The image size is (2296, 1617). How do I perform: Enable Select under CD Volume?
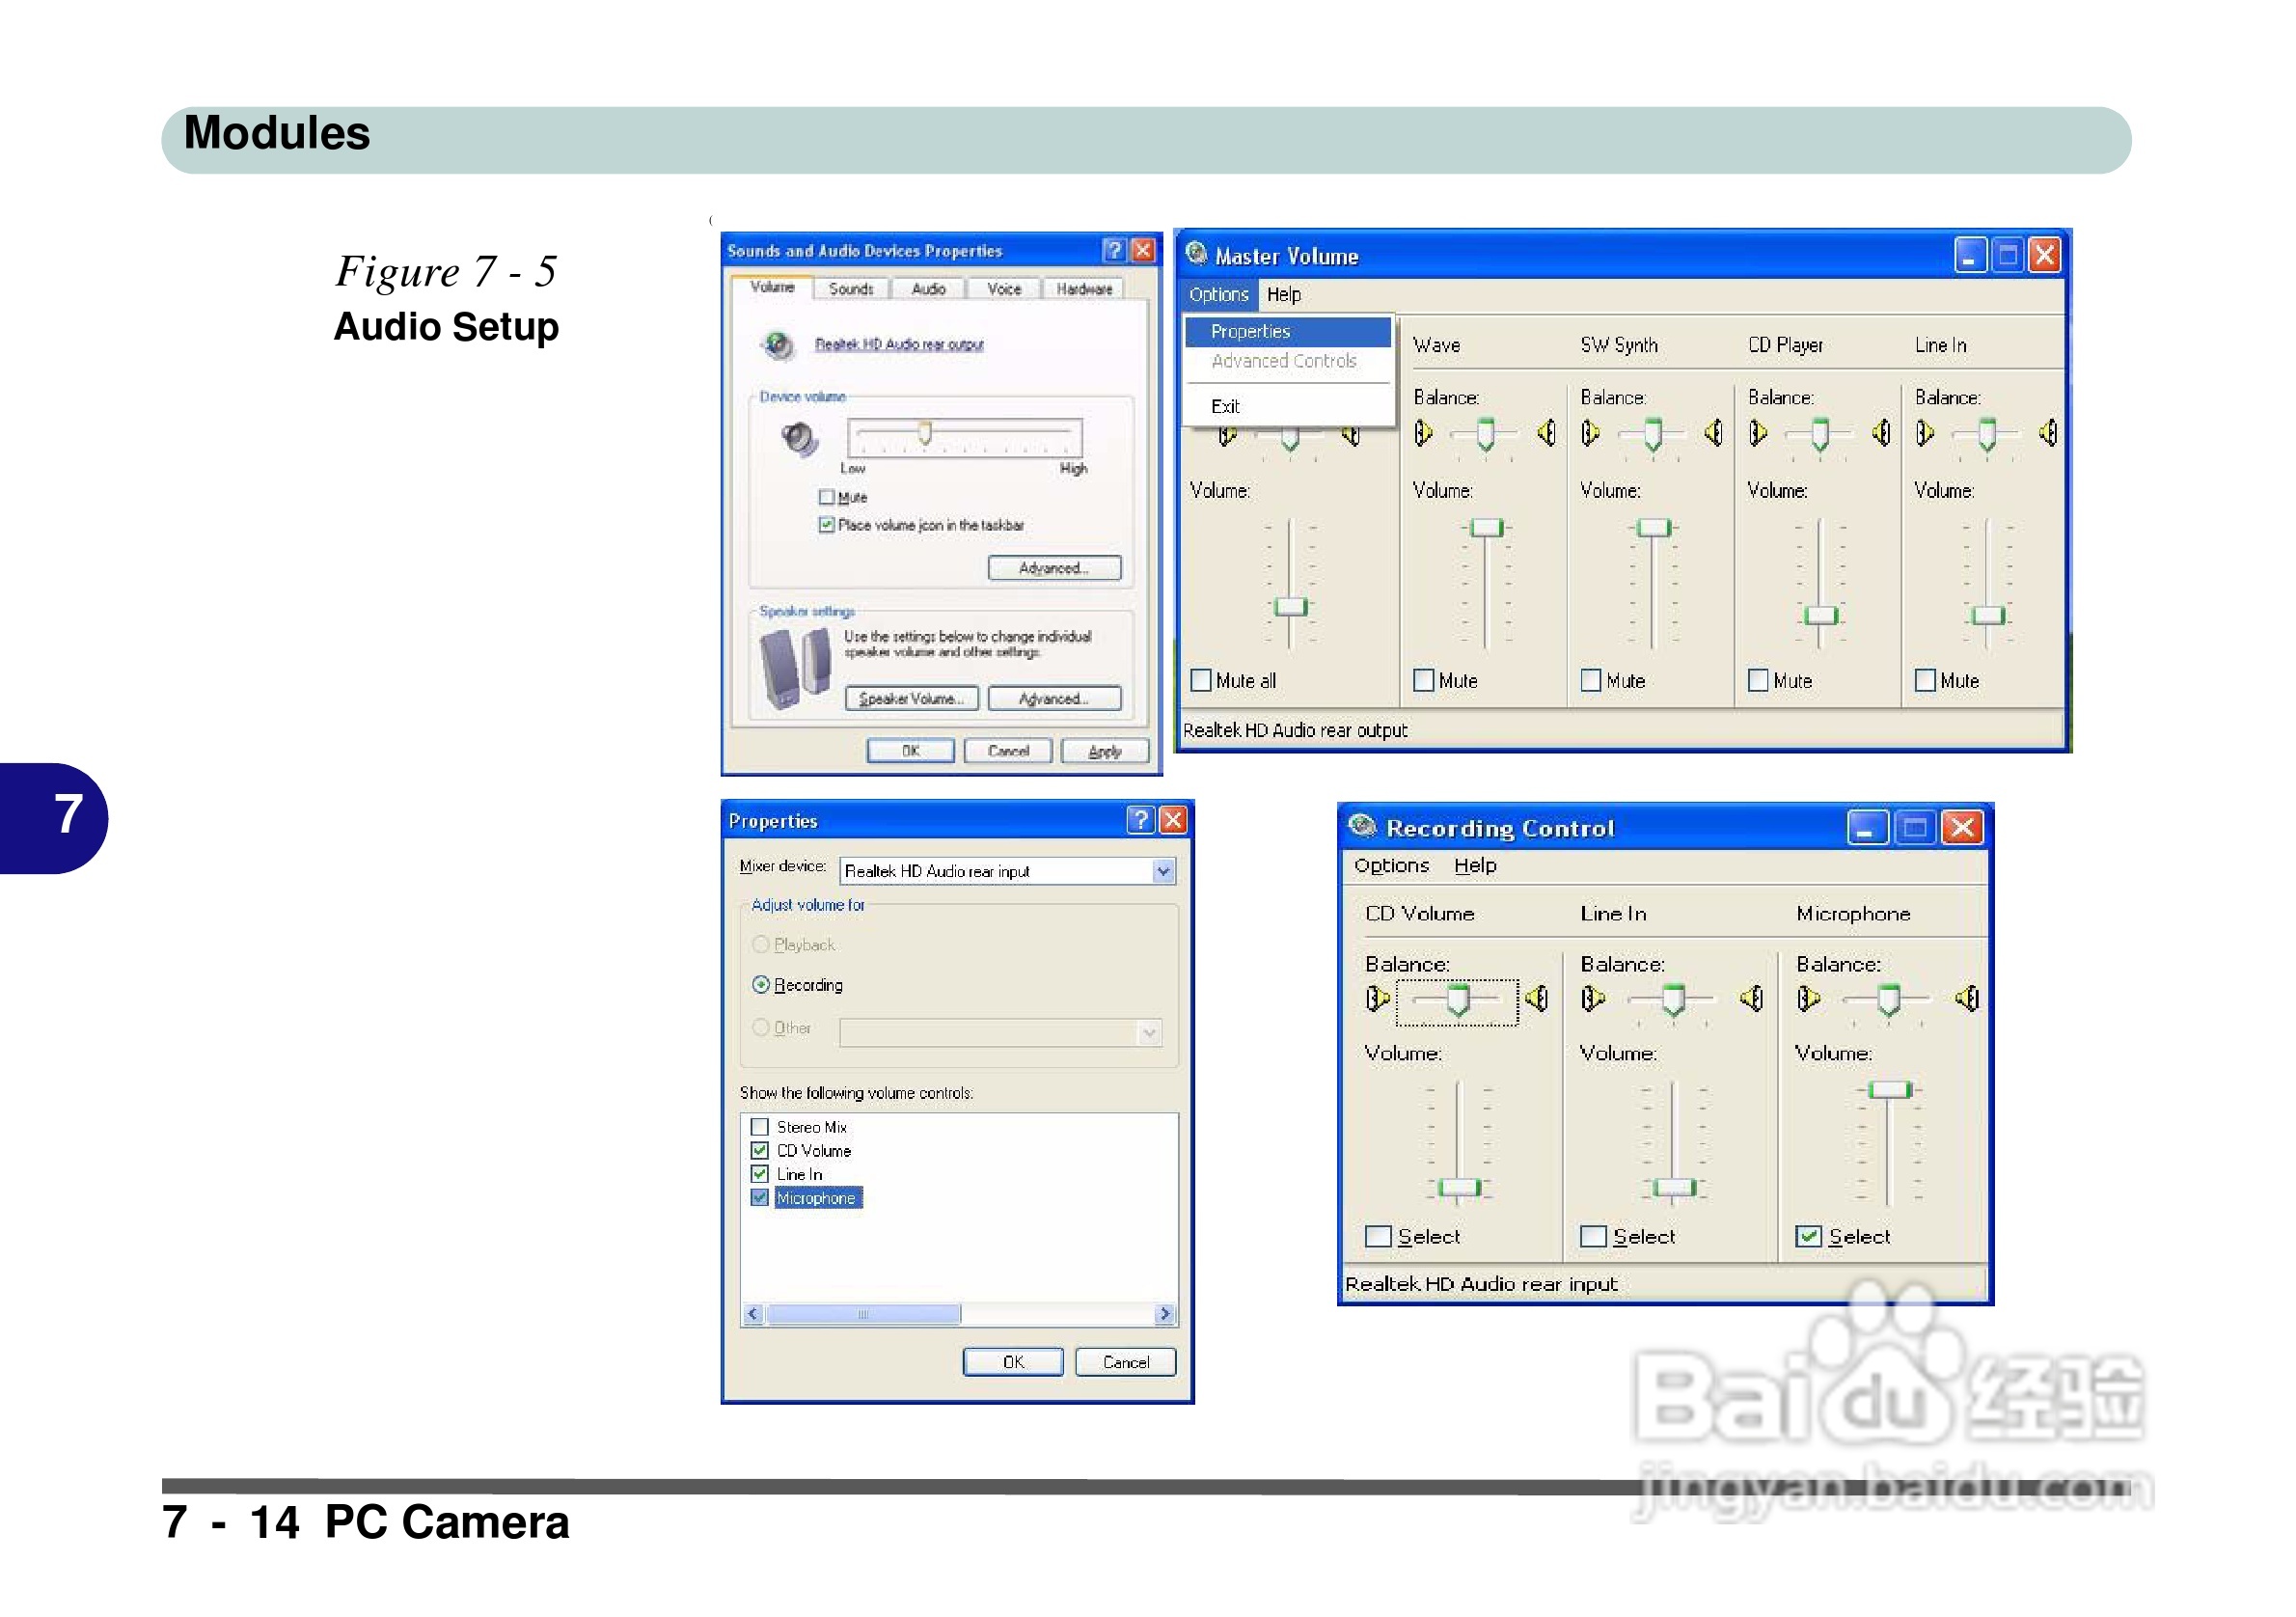pyautogui.click(x=1378, y=1236)
